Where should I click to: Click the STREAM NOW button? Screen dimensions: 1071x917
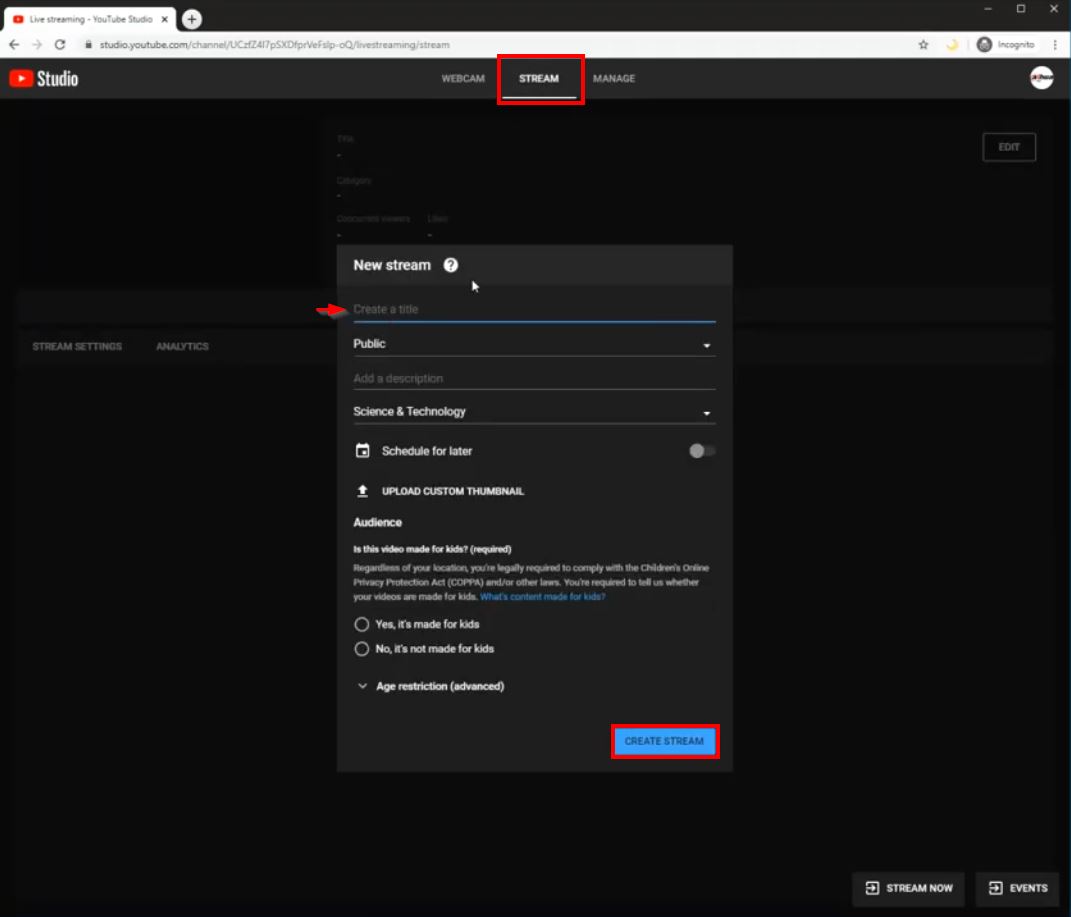908,888
